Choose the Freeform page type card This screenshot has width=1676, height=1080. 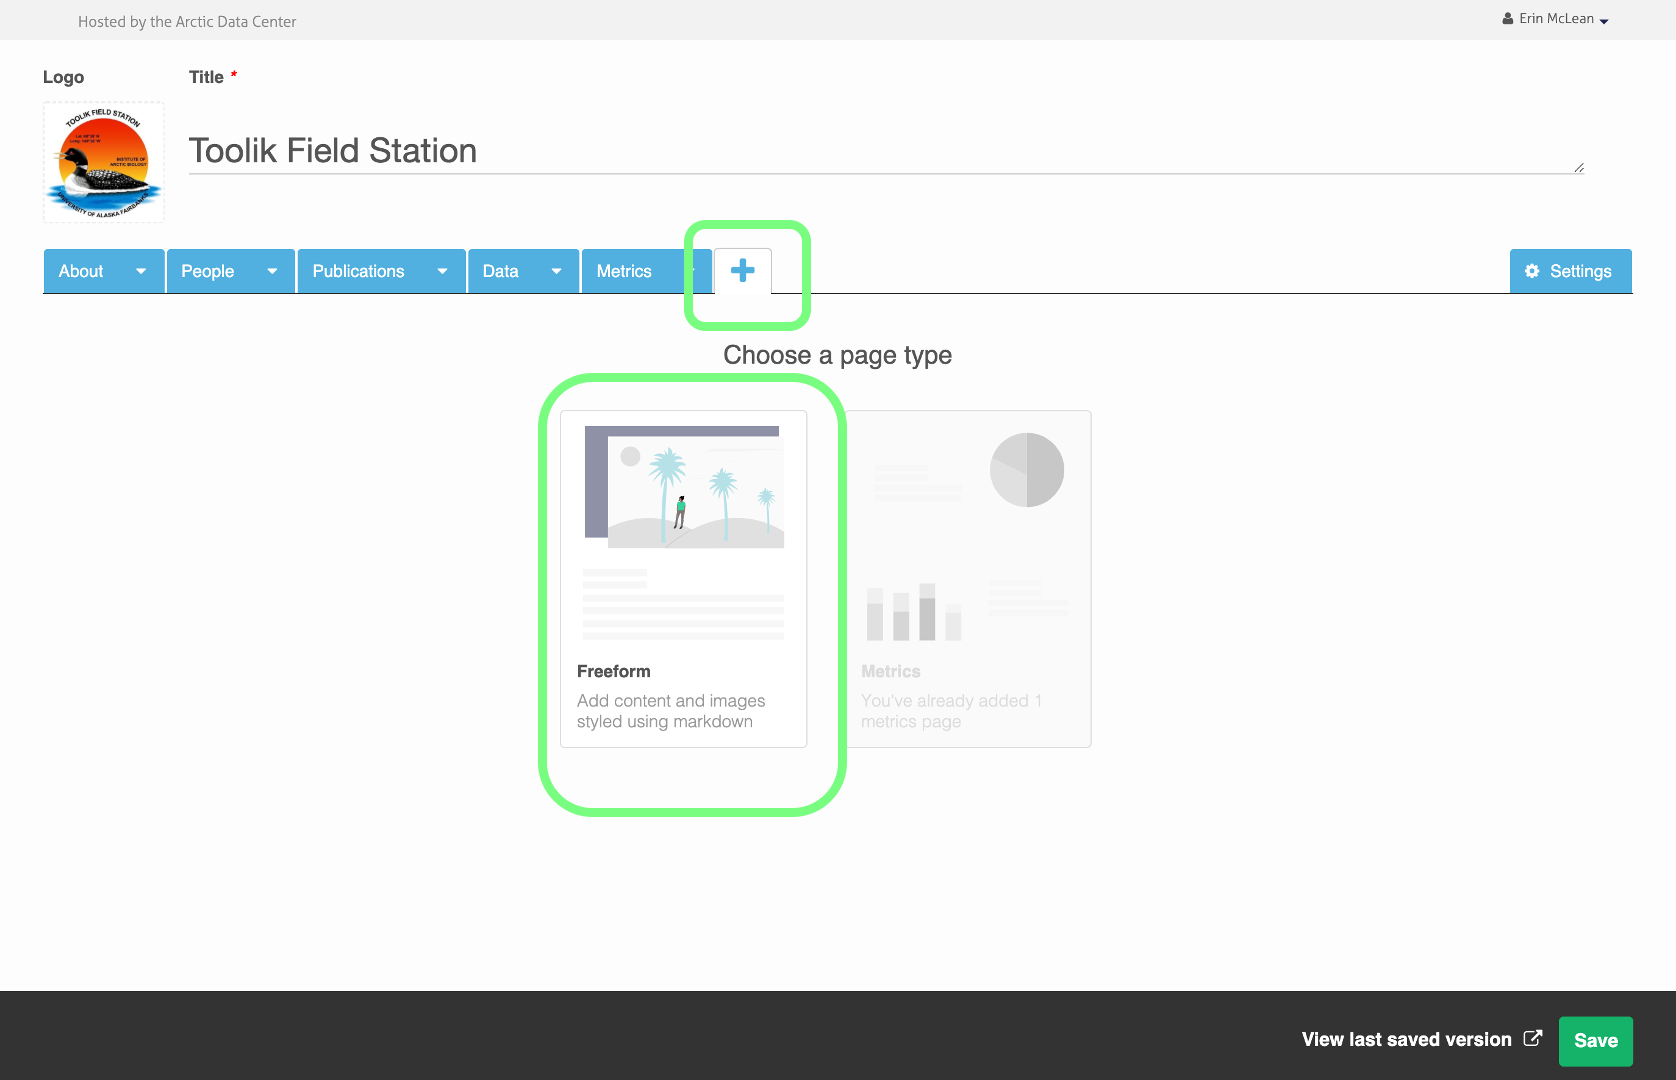(684, 579)
